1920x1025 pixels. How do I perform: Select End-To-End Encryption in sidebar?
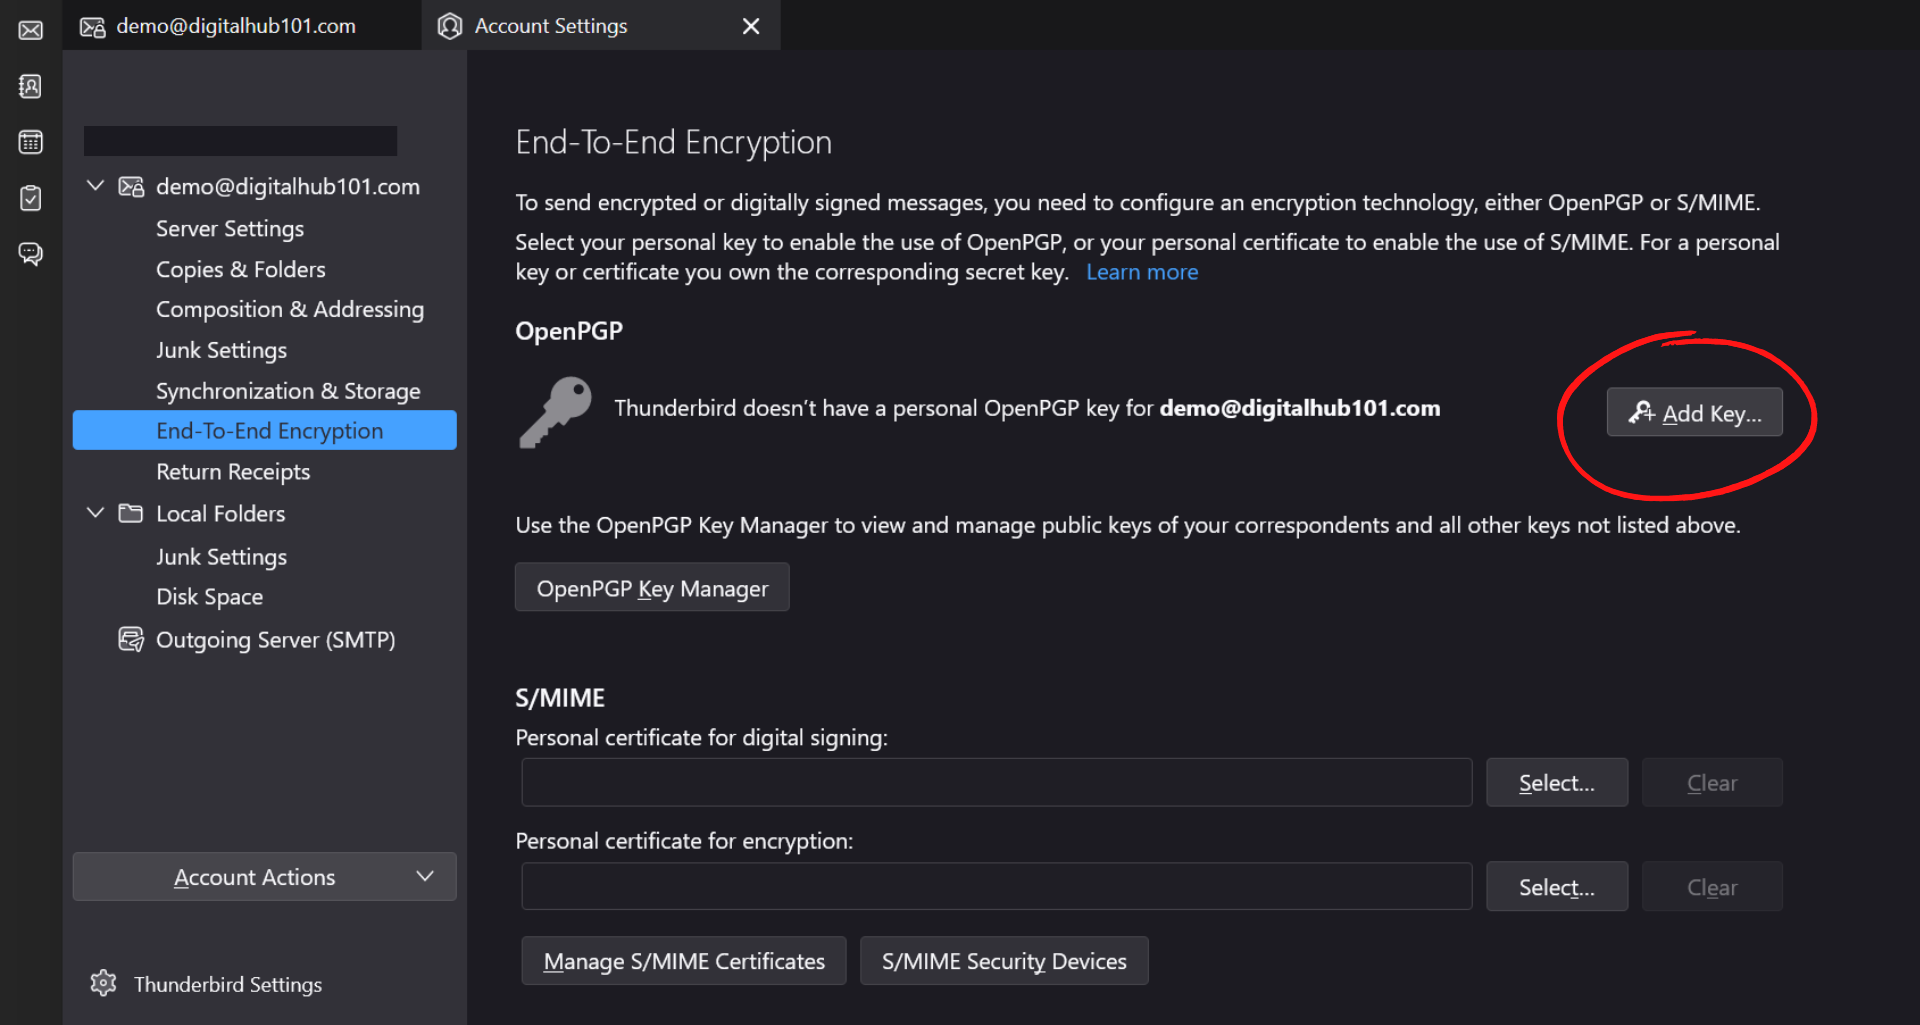[265, 431]
